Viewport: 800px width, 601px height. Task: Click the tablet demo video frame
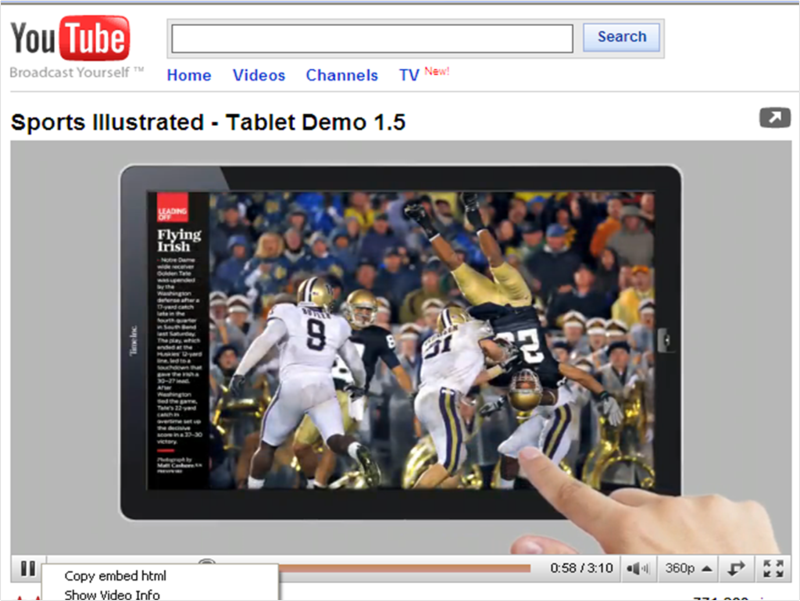pos(401,348)
